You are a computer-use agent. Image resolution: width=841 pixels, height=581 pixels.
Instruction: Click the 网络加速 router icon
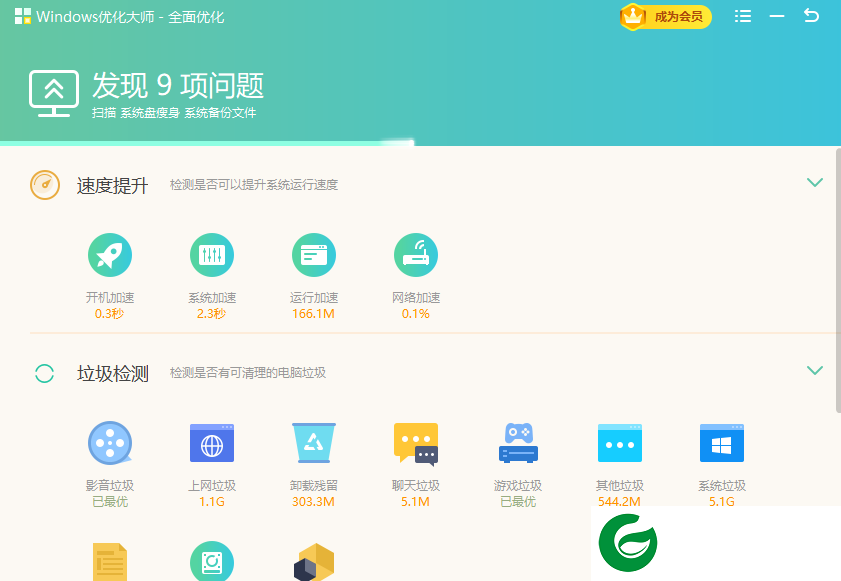[416, 255]
